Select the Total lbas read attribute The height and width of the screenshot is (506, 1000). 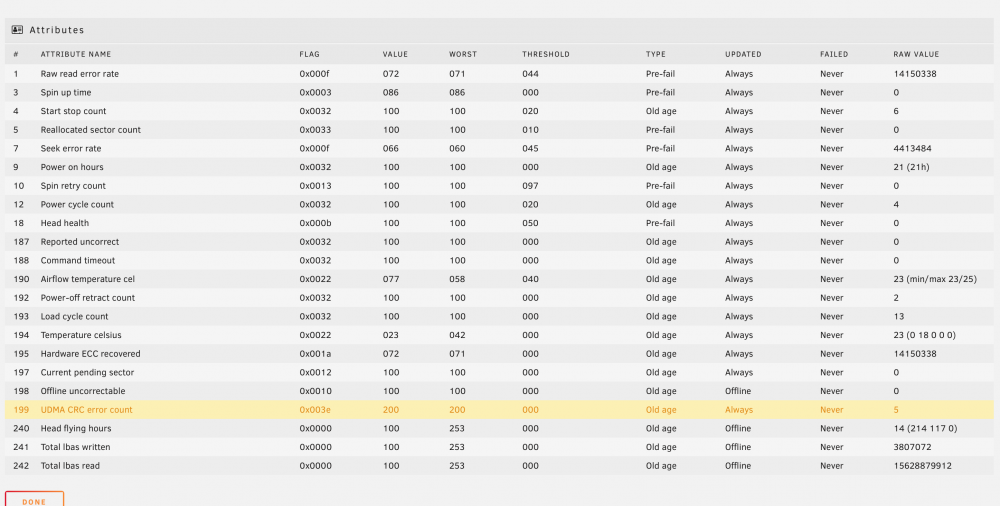click(x=70, y=466)
